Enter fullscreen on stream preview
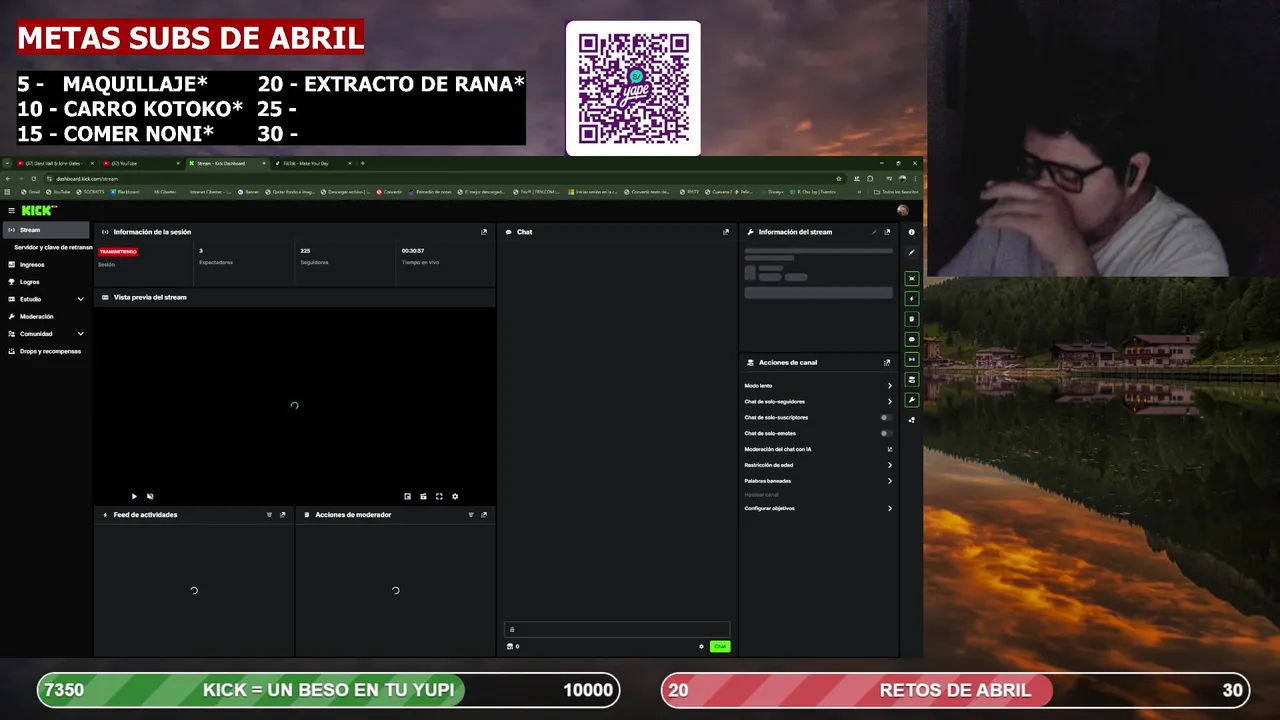The image size is (1280, 720). pyautogui.click(x=439, y=496)
